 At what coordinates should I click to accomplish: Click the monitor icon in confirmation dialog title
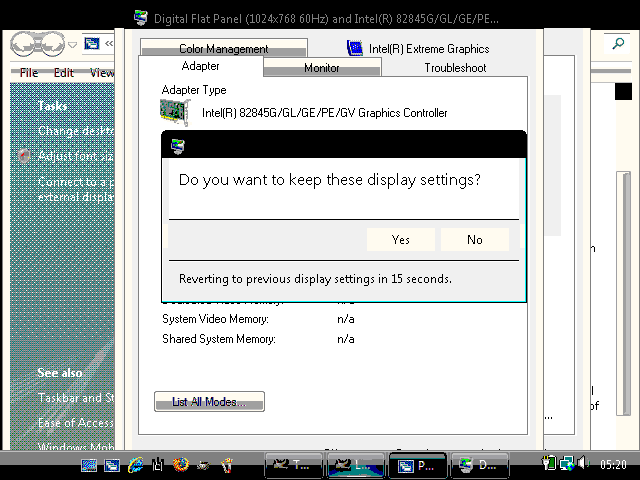(x=178, y=146)
